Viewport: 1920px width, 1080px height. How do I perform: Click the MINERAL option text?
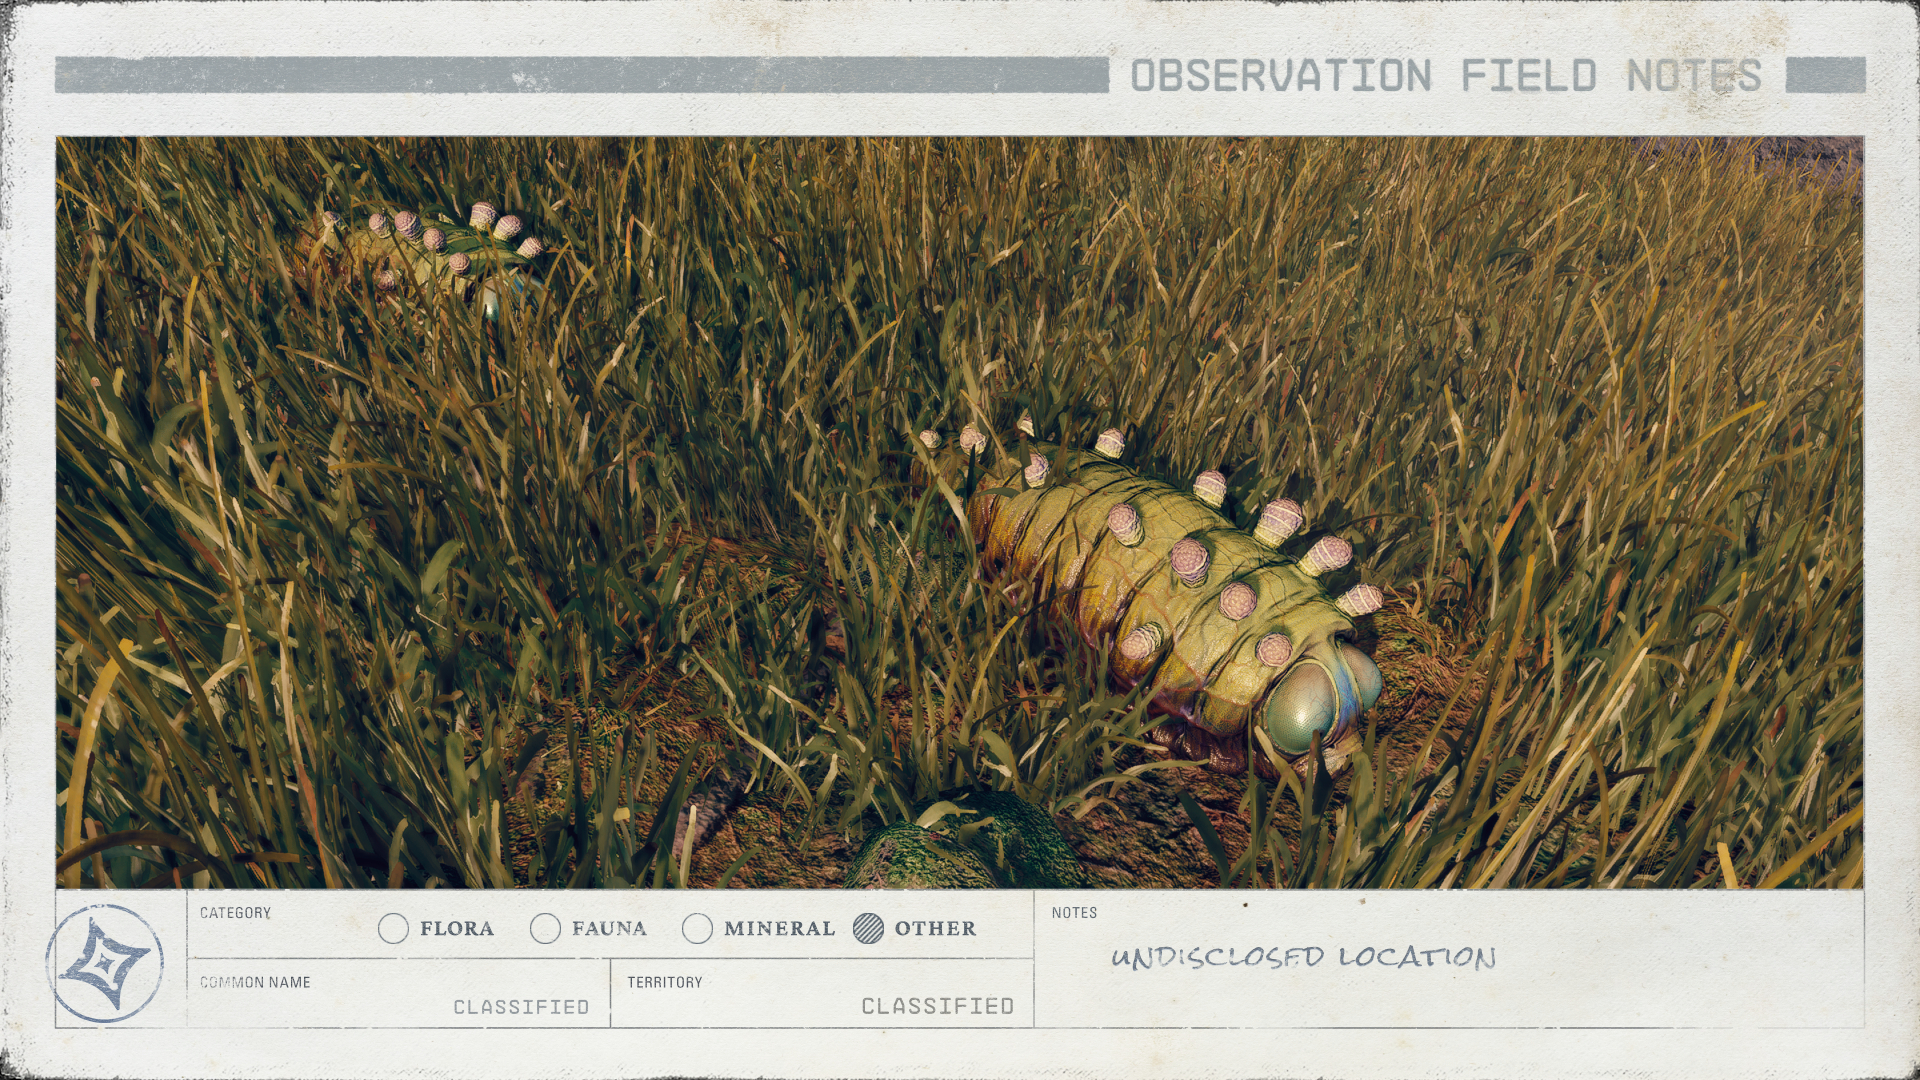click(779, 928)
